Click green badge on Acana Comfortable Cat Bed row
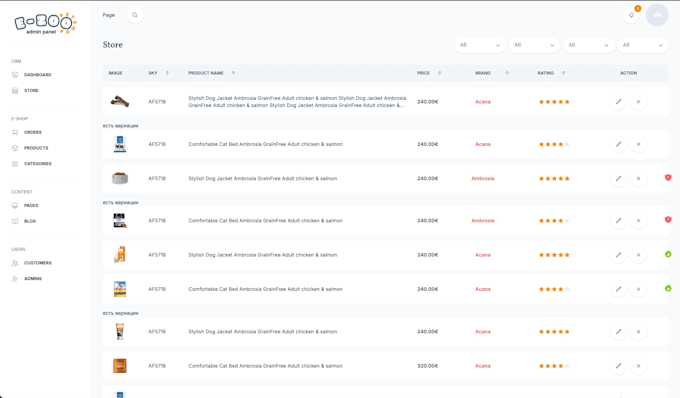This screenshot has width=680, height=398. coord(668,288)
